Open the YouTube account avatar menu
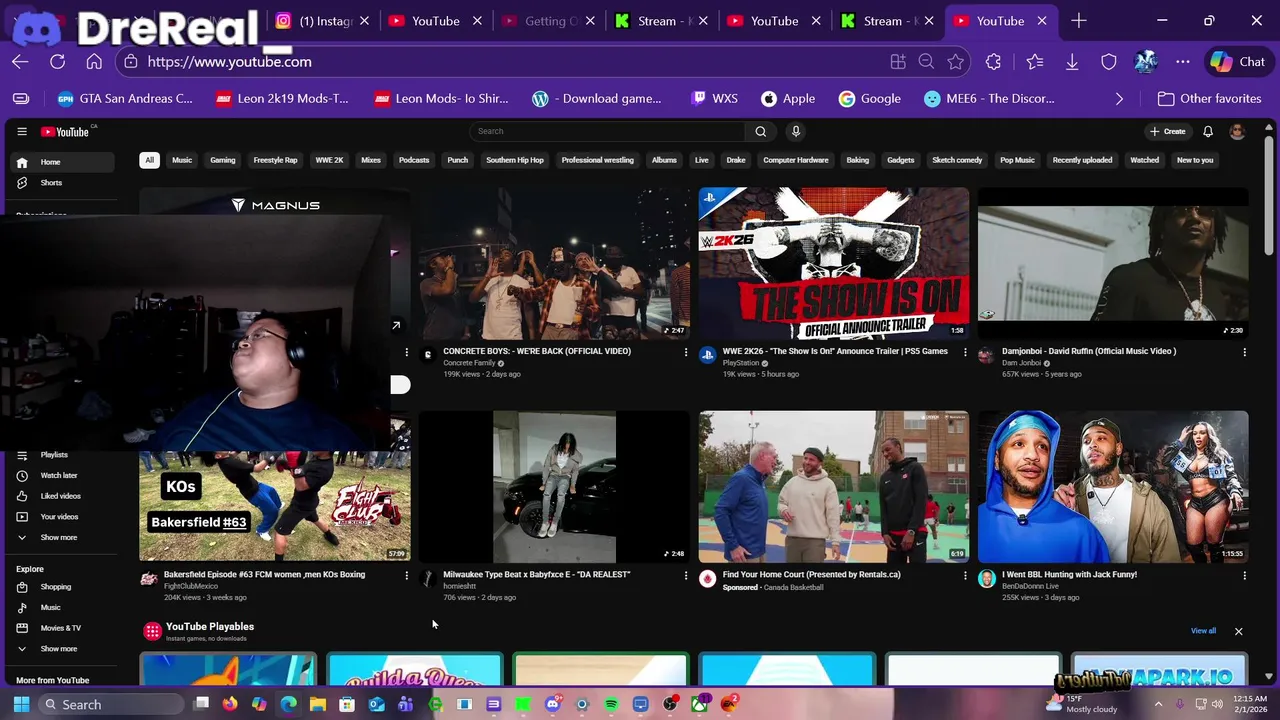This screenshot has height=720, width=1280. click(1237, 131)
